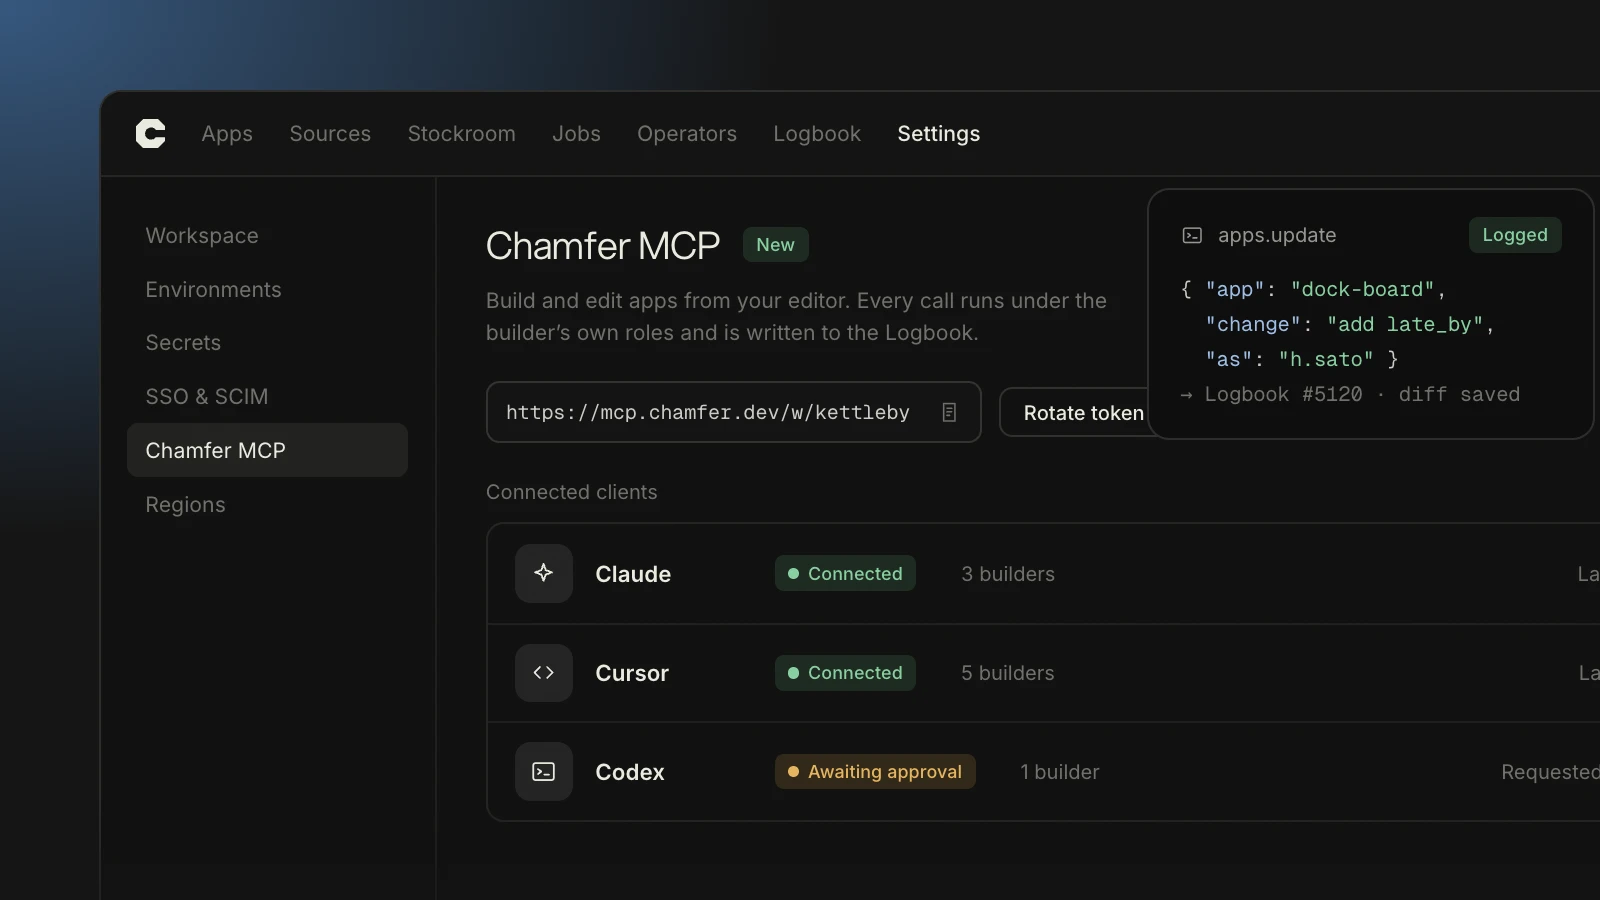Click the 5 builders count
The height and width of the screenshot is (900, 1600).
(1008, 673)
